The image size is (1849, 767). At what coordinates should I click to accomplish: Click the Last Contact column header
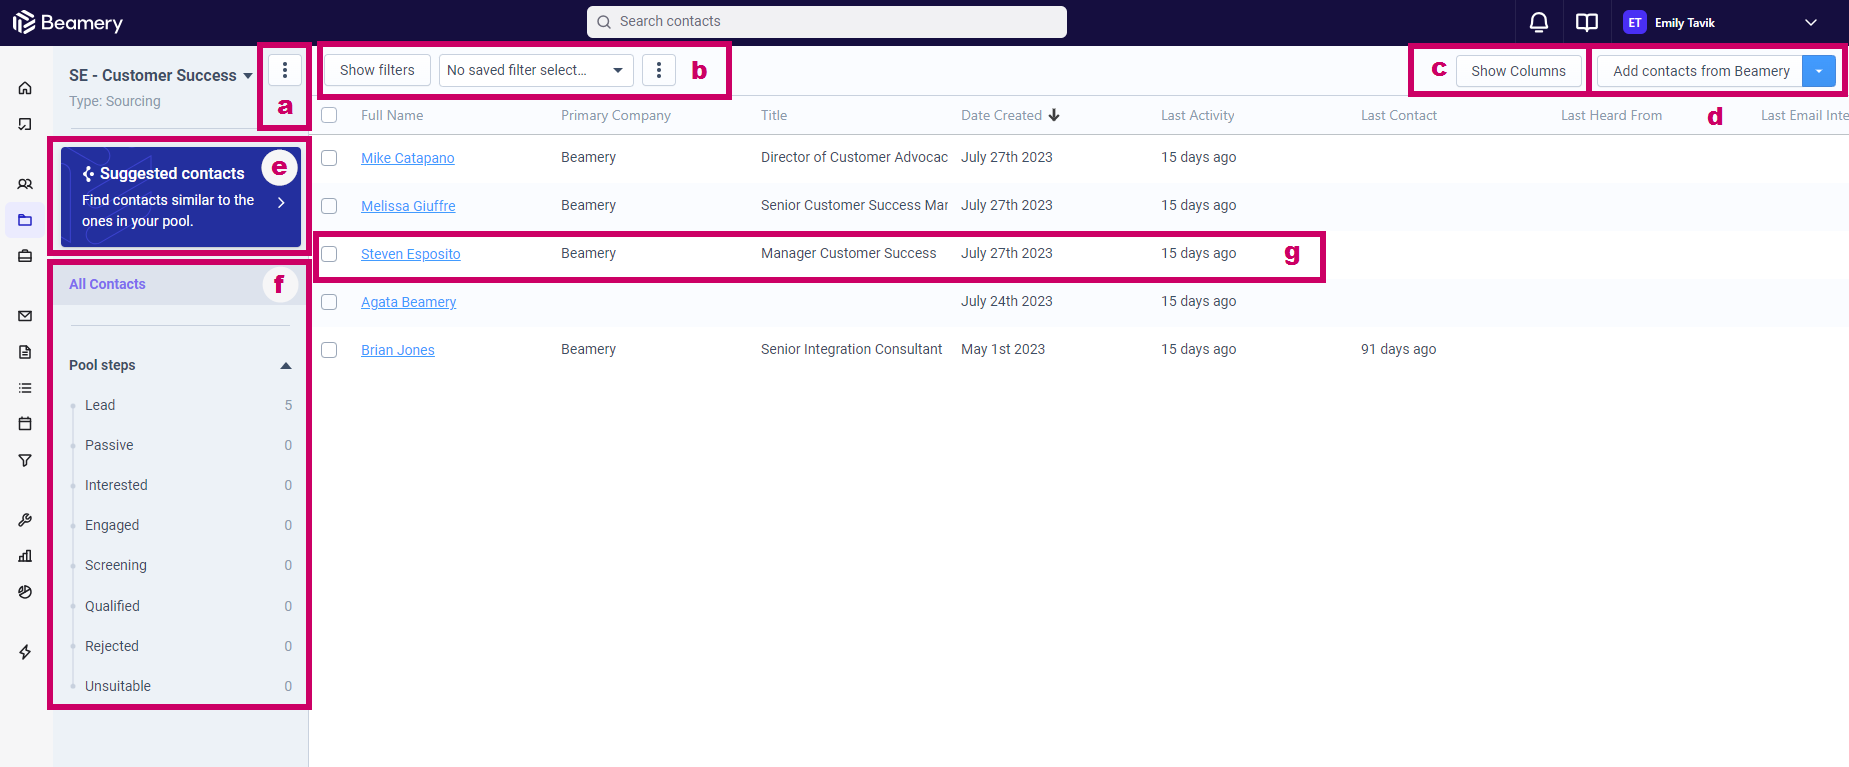tap(1399, 115)
